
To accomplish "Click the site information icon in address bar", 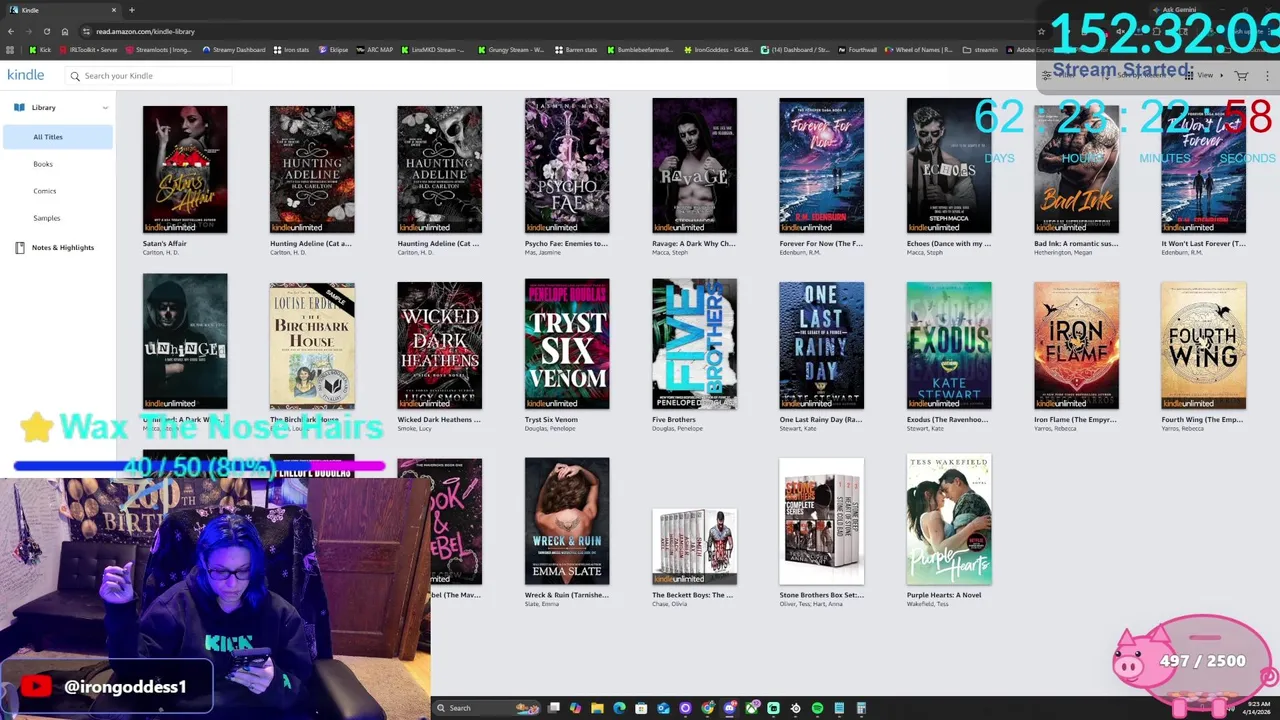I will [x=86, y=31].
